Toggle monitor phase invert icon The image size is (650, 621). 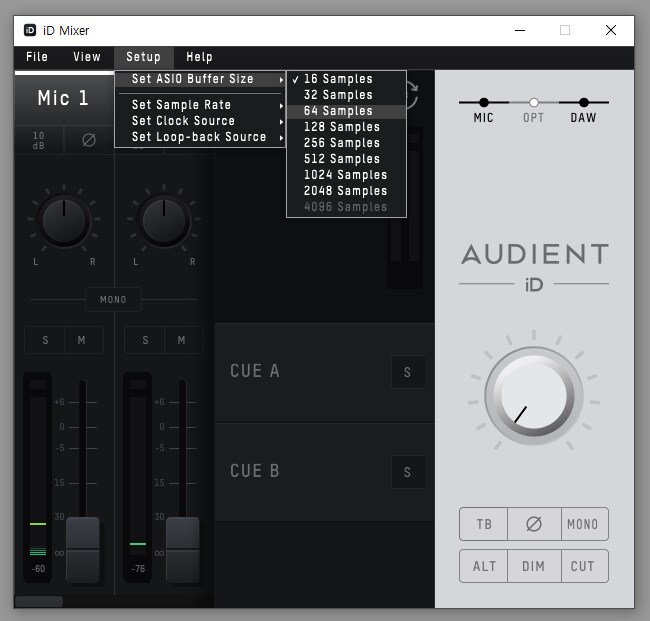(534, 524)
